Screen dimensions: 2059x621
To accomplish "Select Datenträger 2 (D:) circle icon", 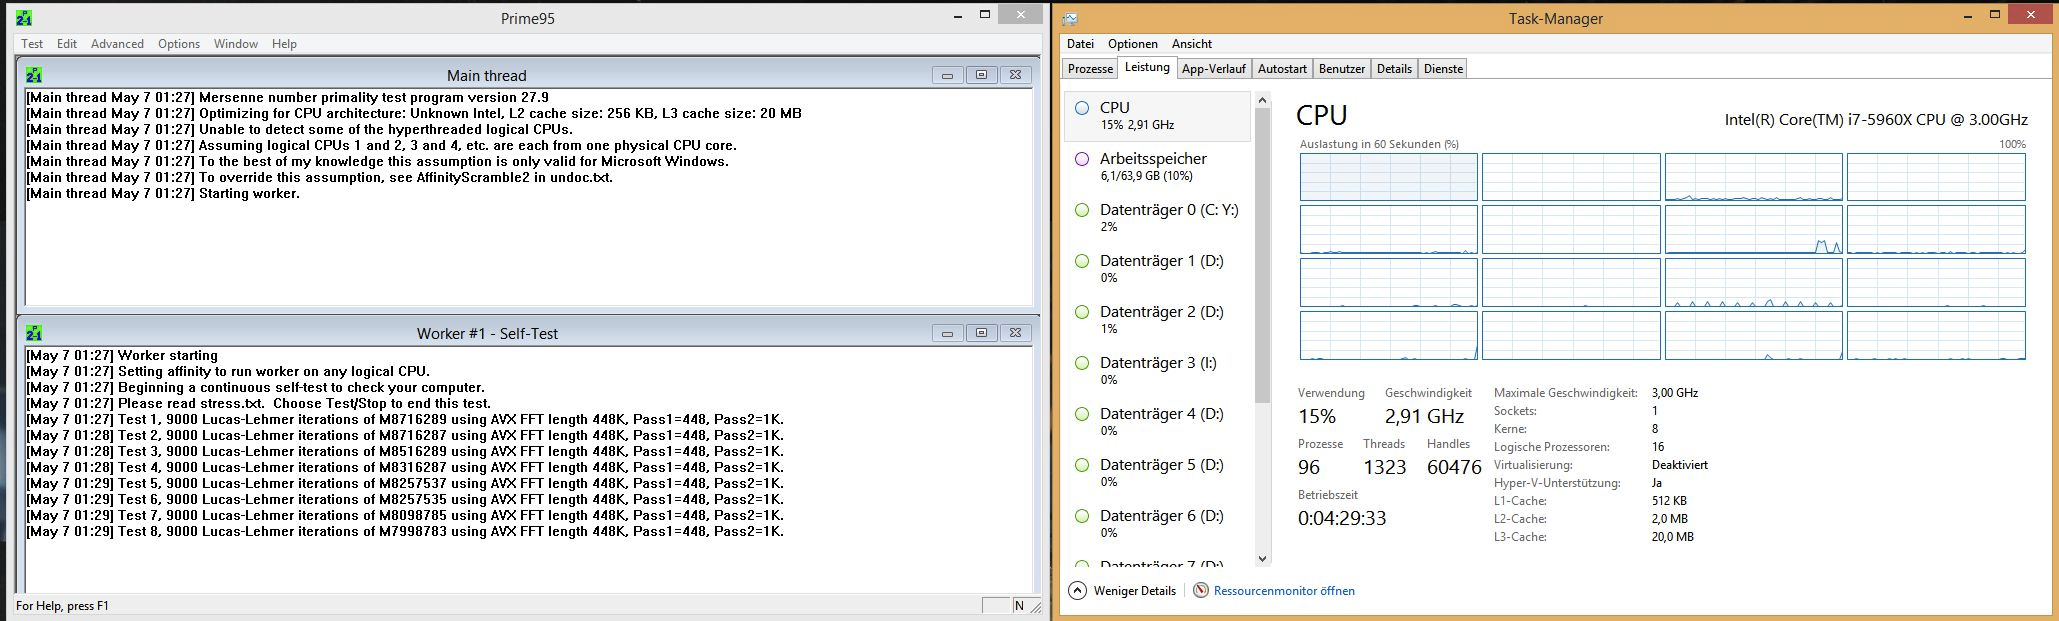I will [x=1082, y=312].
